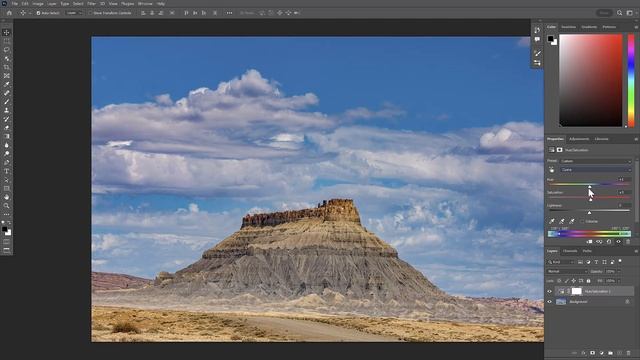Switch to the Gradients tab
Screen dimensions: 640x360
pos(589,27)
